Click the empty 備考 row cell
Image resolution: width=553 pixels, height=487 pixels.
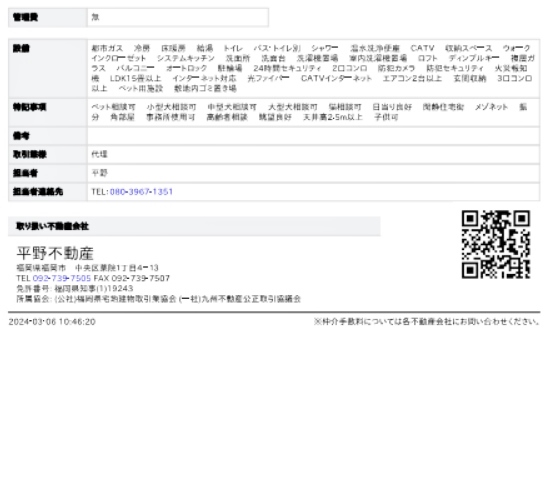[313, 136]
